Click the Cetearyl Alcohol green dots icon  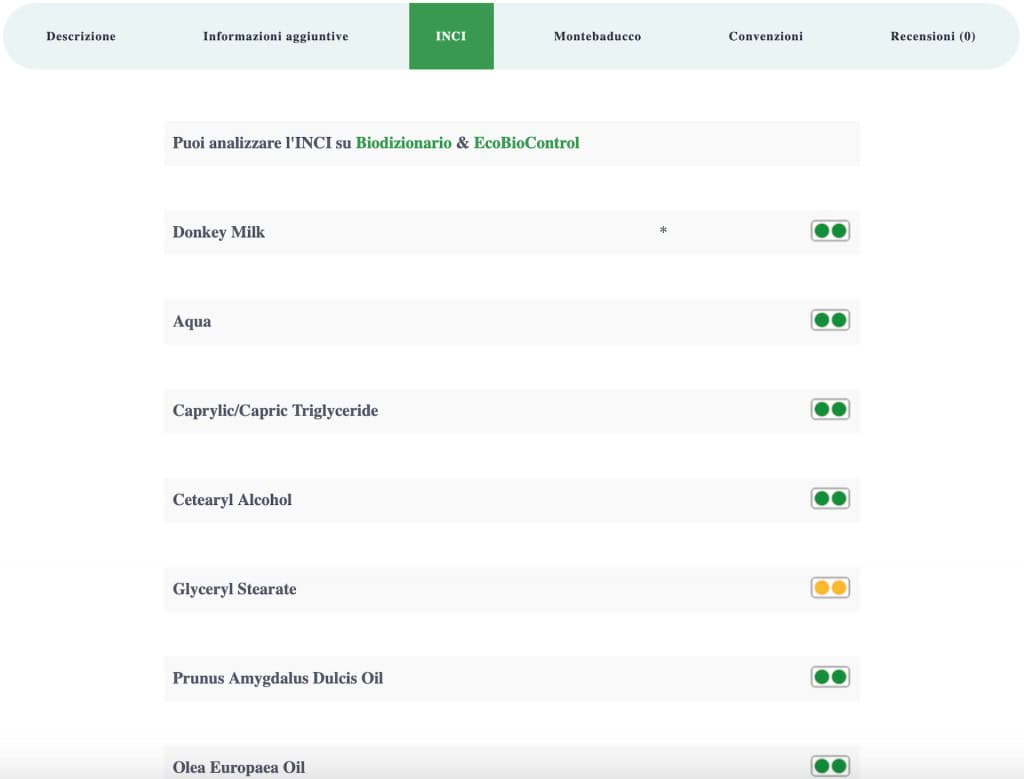point(830,499)
